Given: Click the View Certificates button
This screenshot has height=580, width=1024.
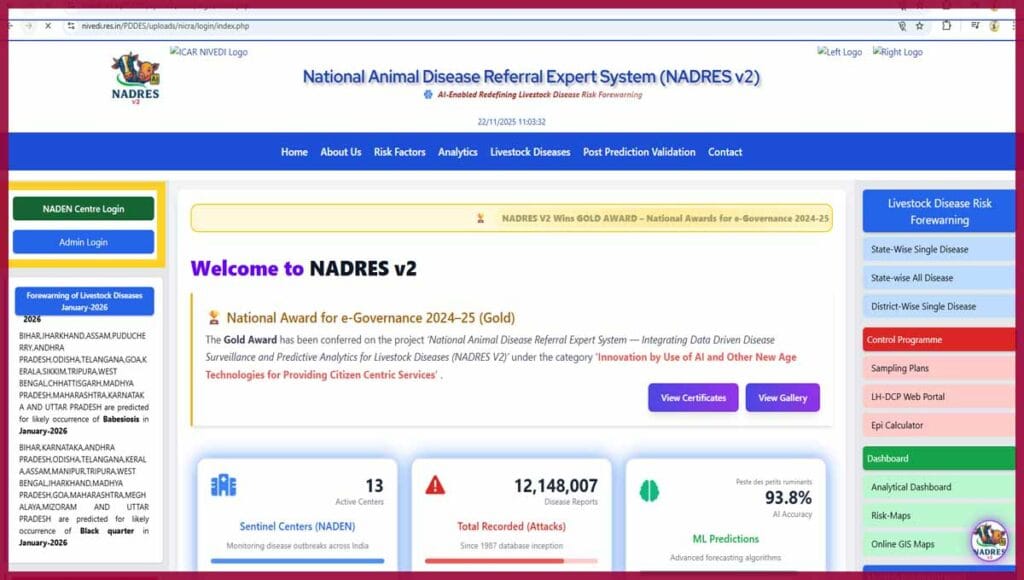Looking at the screenshot, I should click(x=692, y=398).
